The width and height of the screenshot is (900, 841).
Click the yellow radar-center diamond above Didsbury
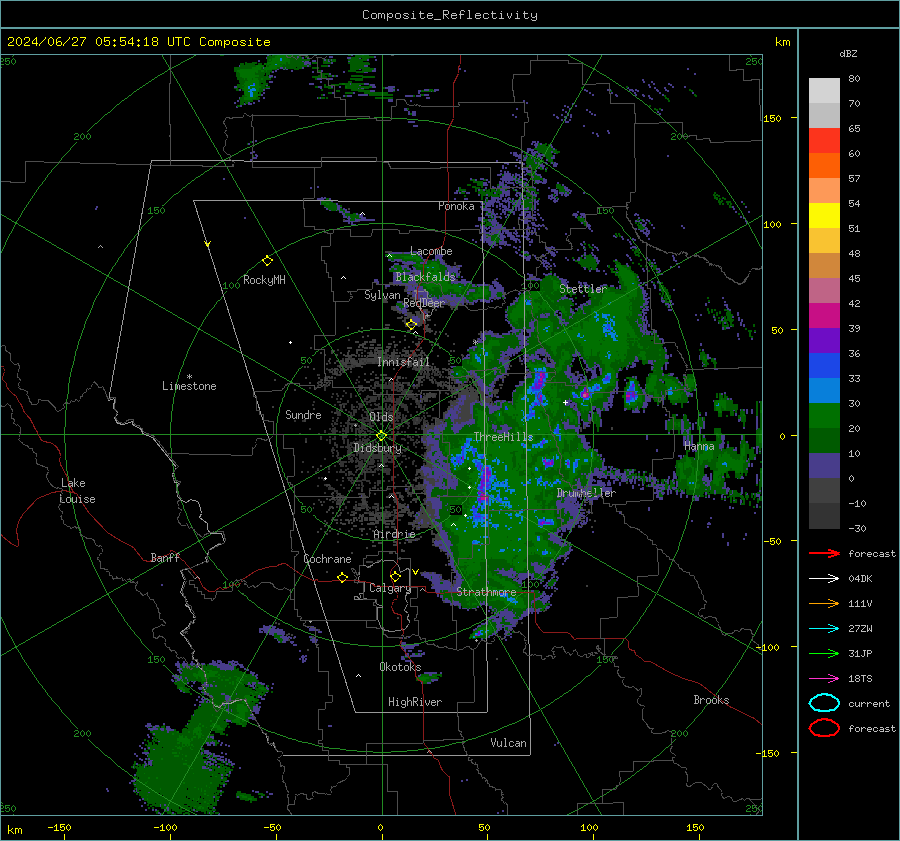(381, 436)
